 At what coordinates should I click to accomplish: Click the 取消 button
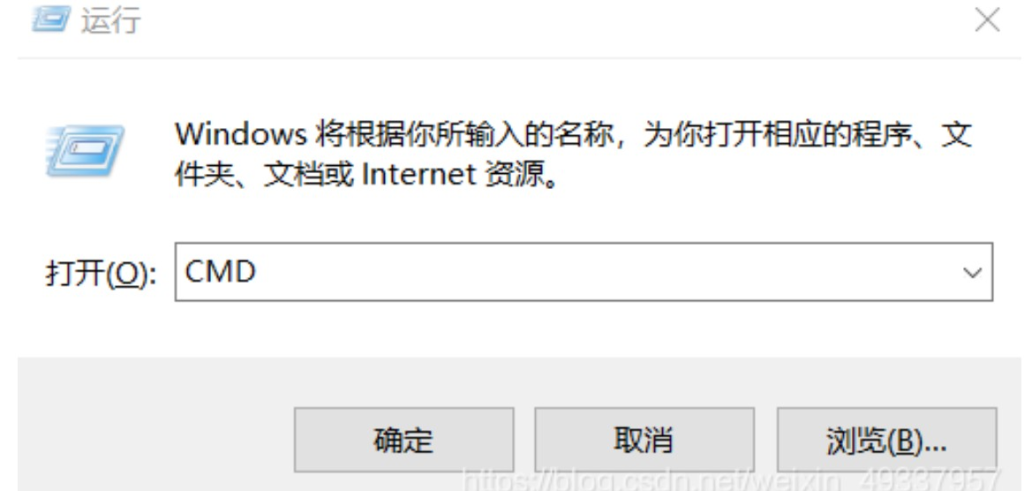click(644, 439)
